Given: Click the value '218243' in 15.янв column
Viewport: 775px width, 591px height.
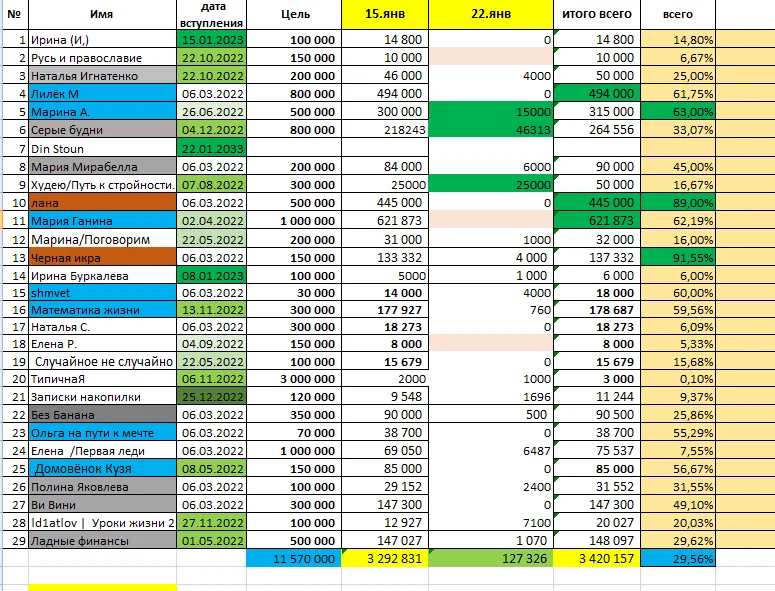Looking at the screenshot, I should (385, 130).
